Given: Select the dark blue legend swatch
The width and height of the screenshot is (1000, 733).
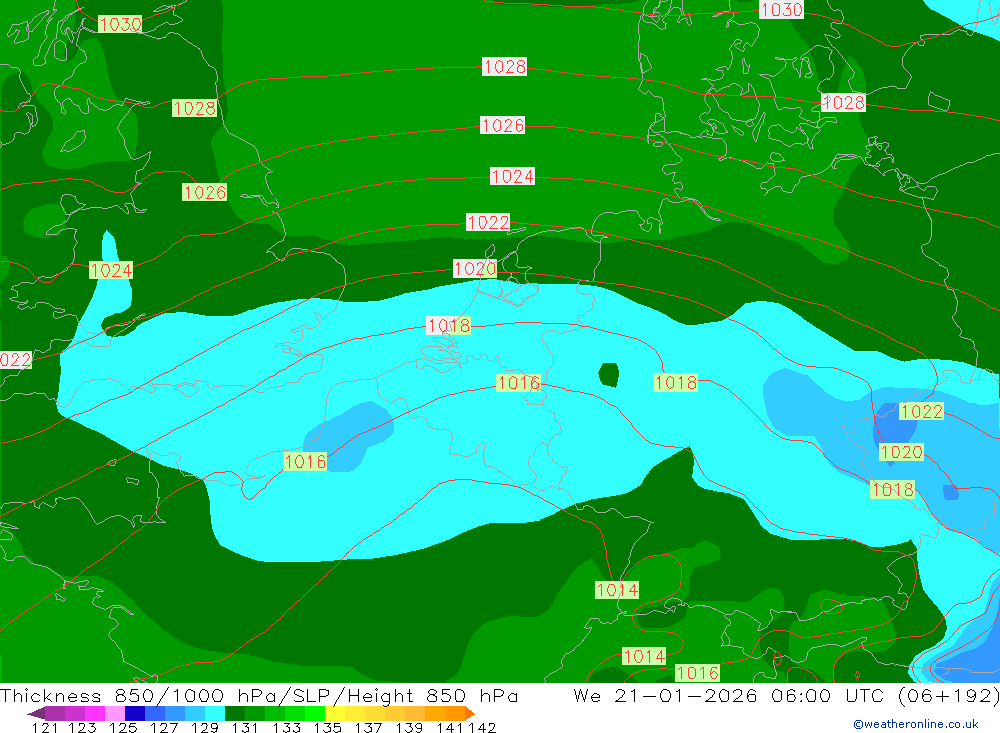Looking at the screenshot, I should coord(135,713).
